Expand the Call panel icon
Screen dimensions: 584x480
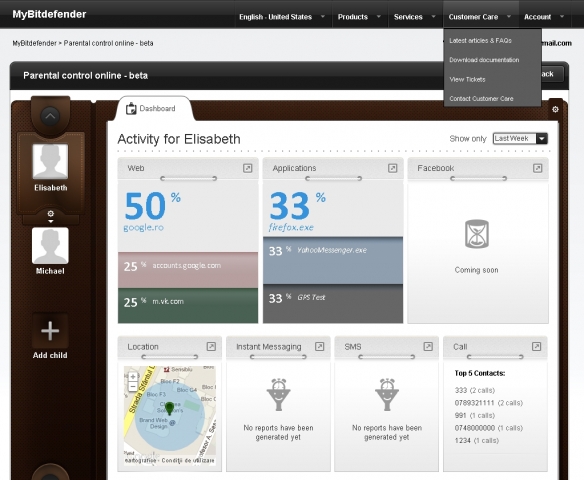point(536,347)
